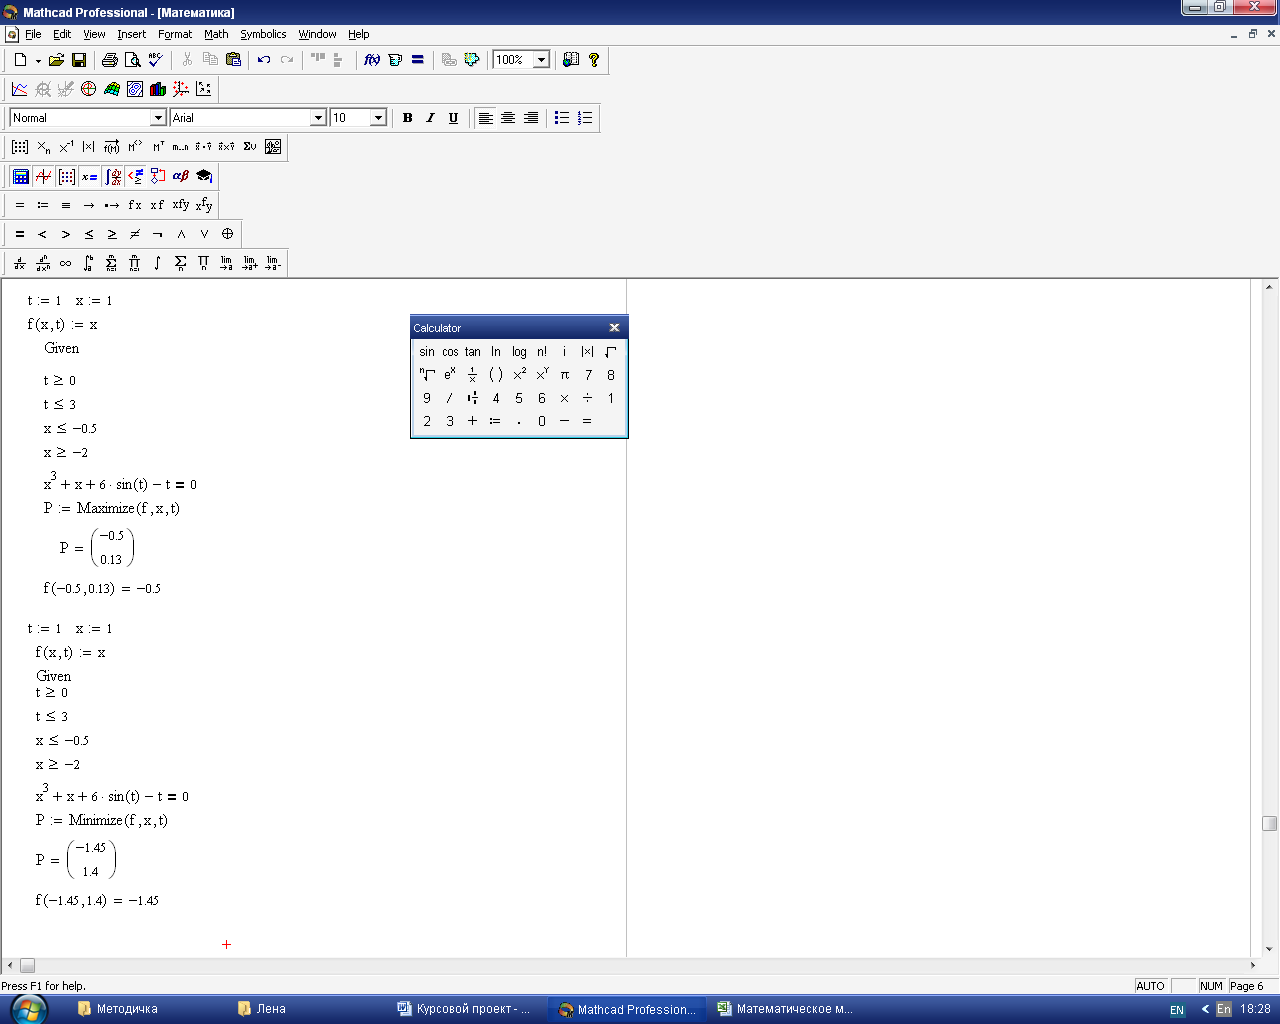Save the worksheet with the floppy icon
This screenshot has width=1280, height=1024.
(79, 60)
